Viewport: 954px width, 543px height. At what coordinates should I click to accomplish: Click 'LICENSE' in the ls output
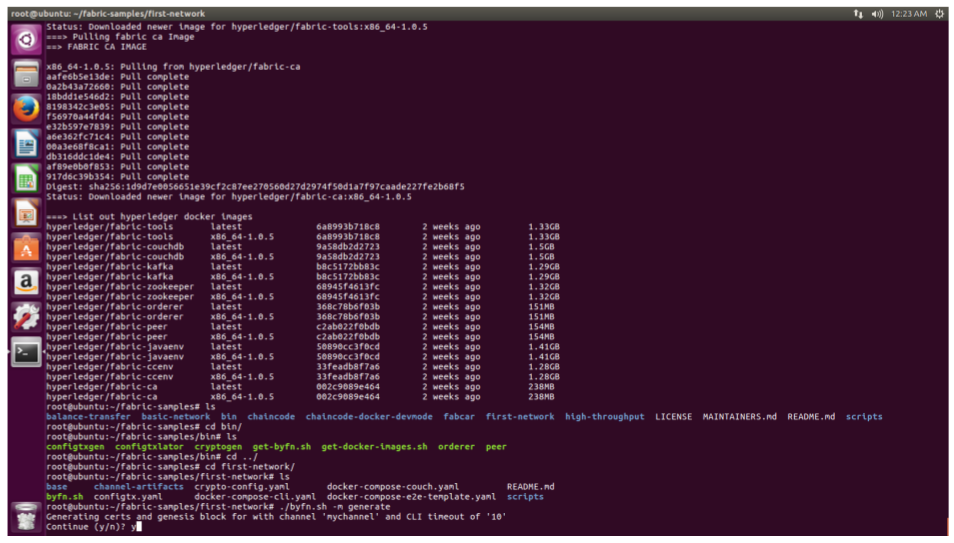[x=674, y=416]
